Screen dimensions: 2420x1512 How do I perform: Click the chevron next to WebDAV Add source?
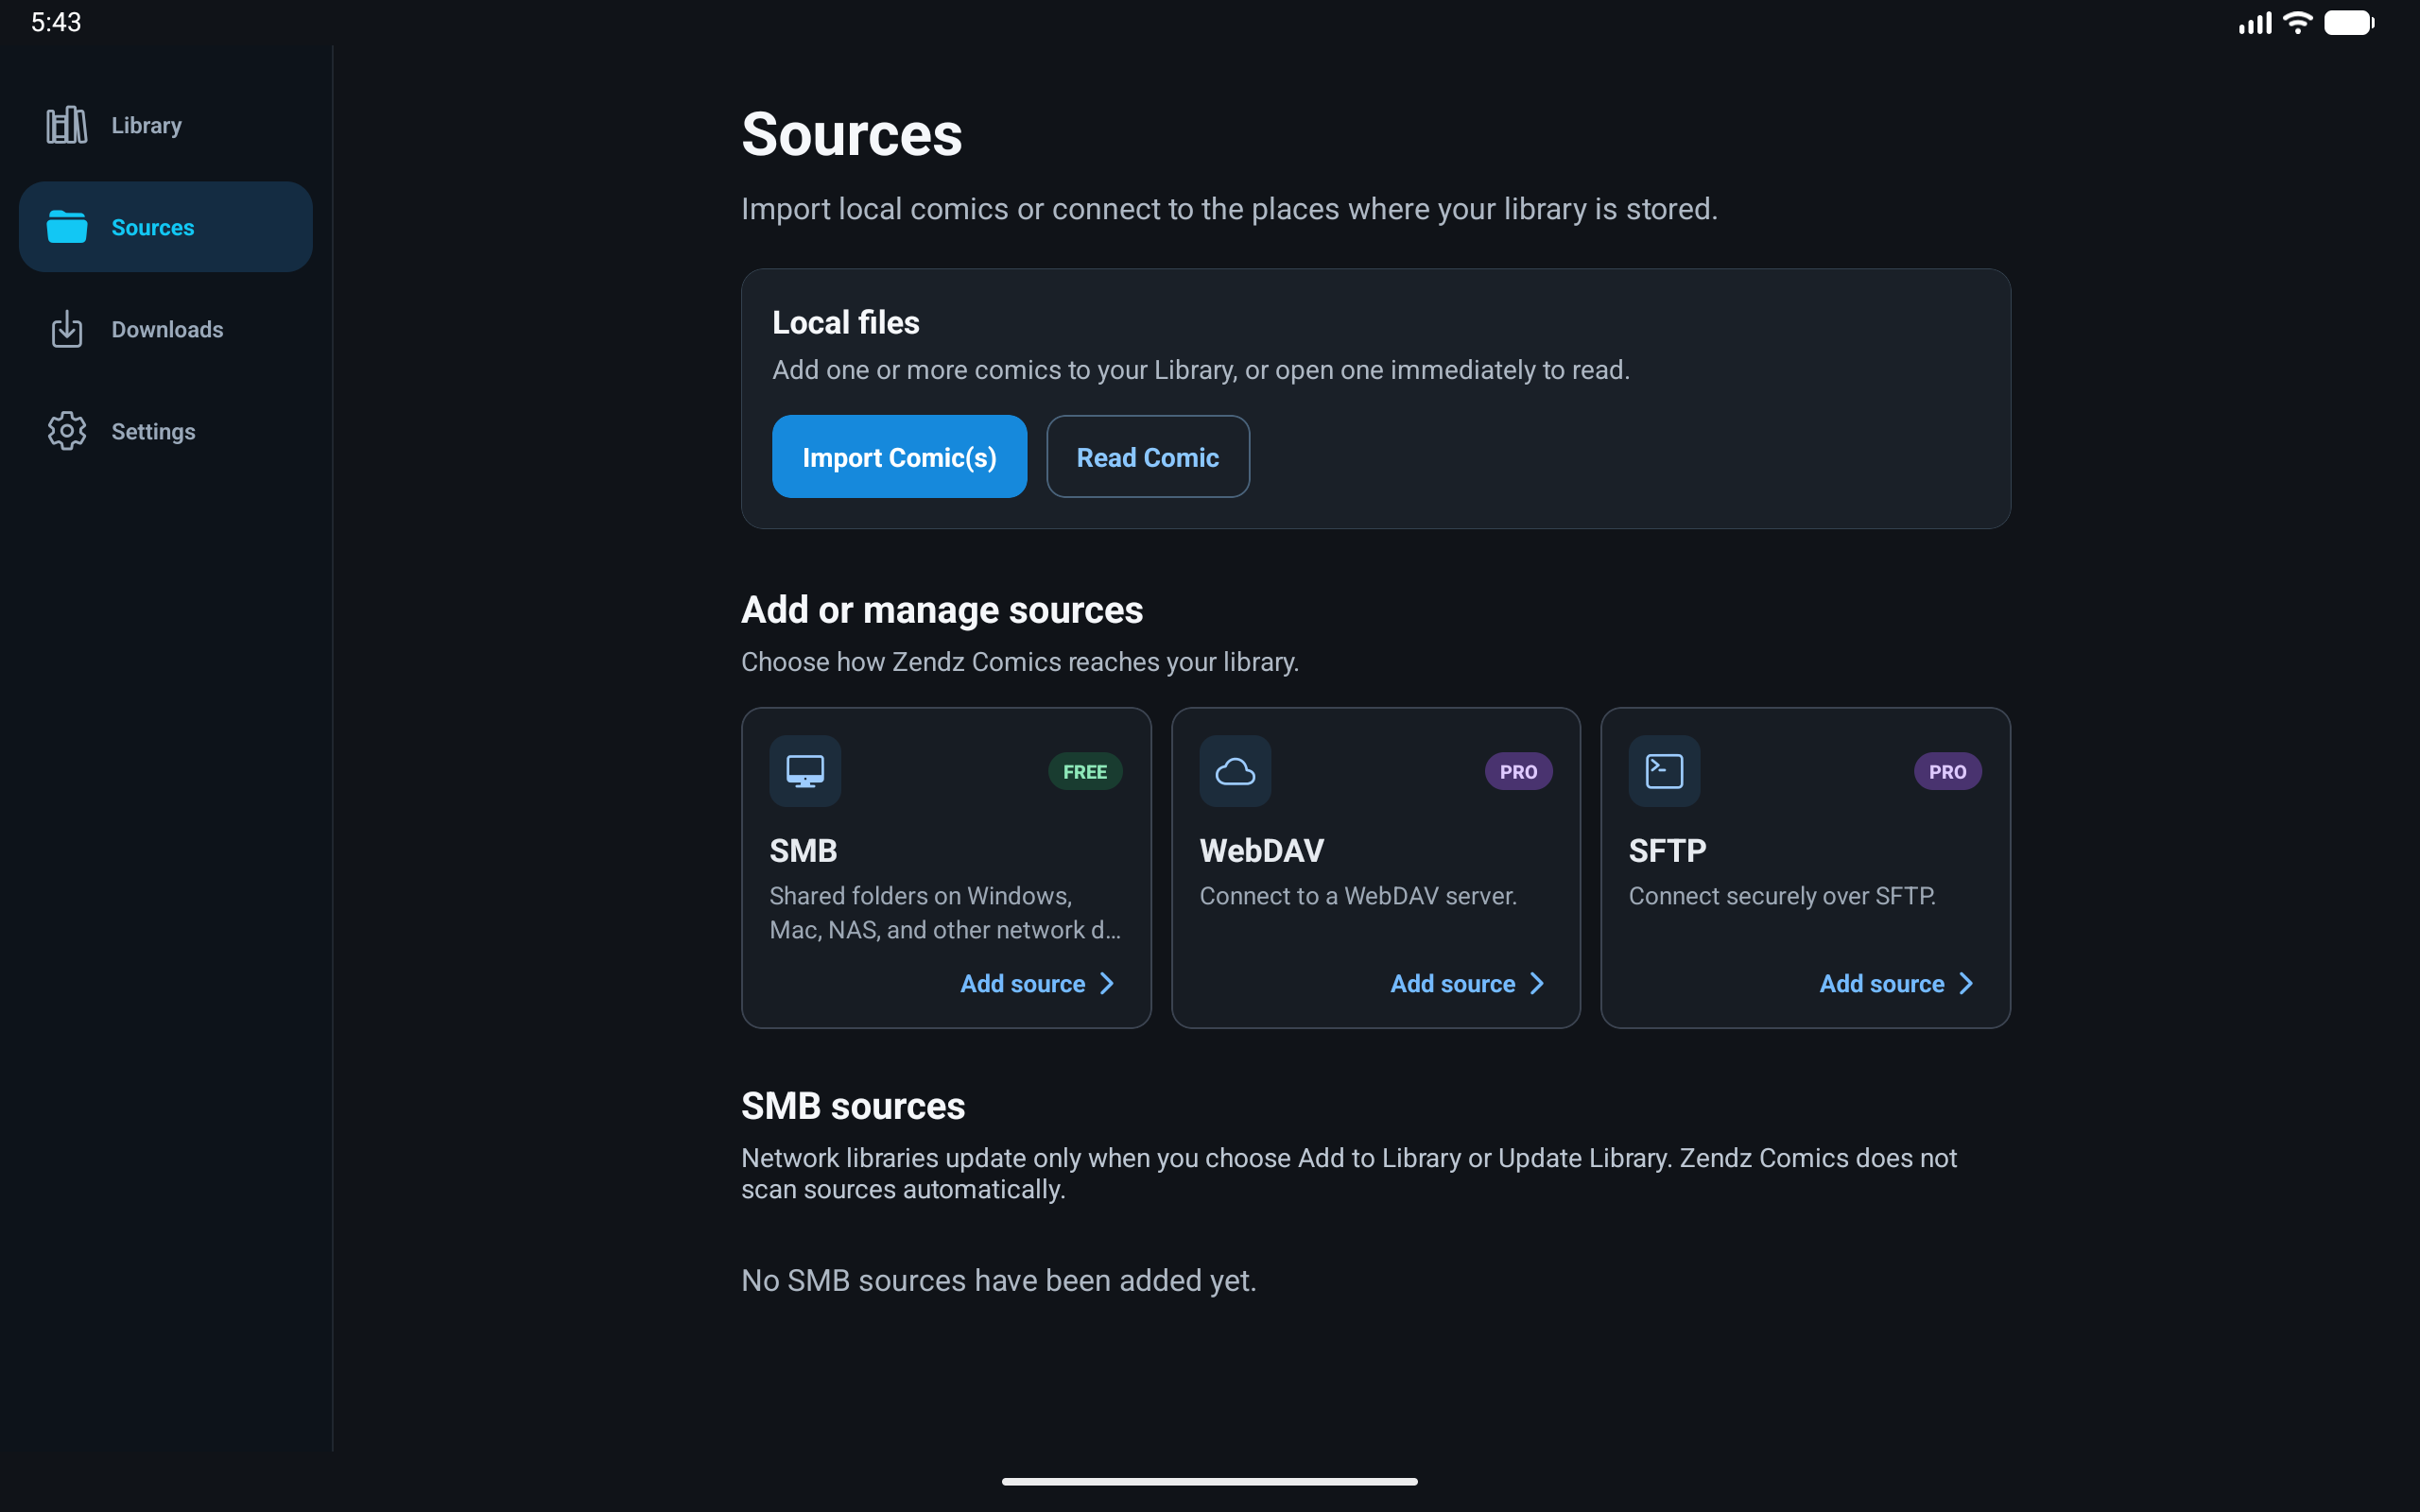(1537, 984)
